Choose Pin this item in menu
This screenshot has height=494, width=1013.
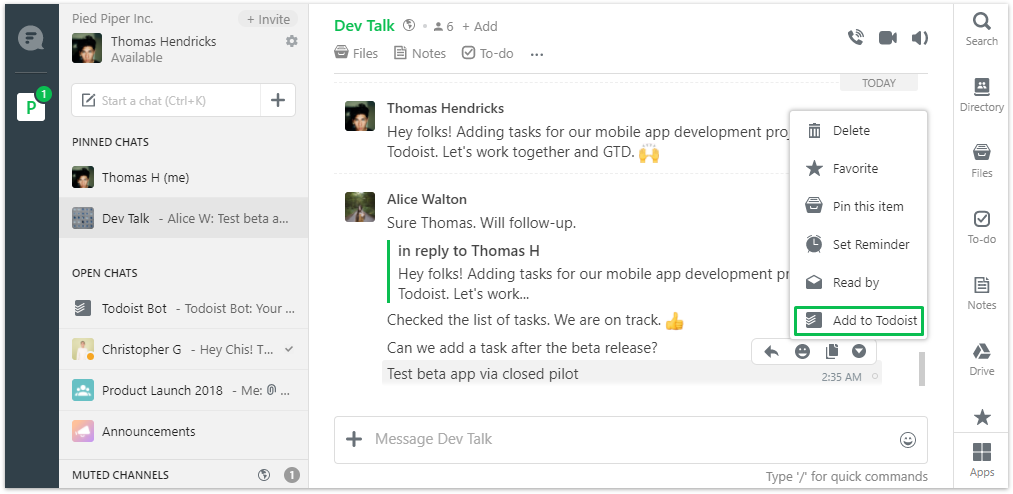(x=859, y=207)
